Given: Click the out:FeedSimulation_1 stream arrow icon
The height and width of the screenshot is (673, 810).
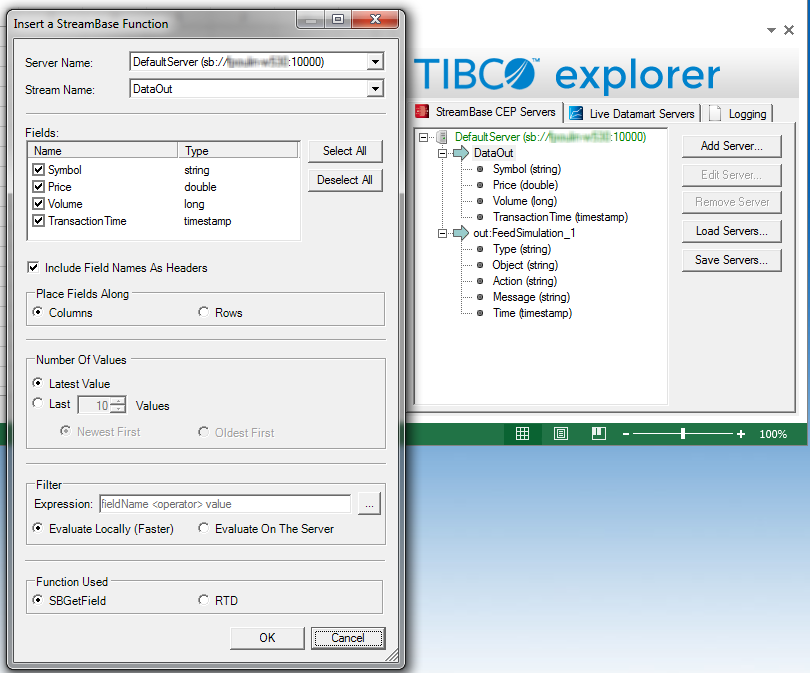Looking at the screenshot, I should click(x=460, y=233).
